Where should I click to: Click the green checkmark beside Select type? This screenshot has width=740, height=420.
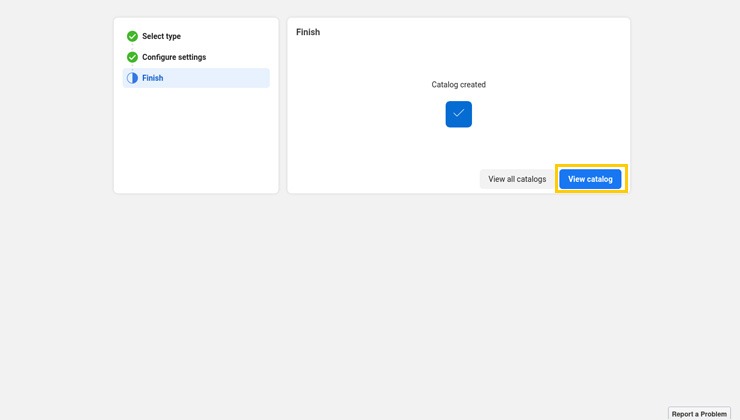click(132, 36)
